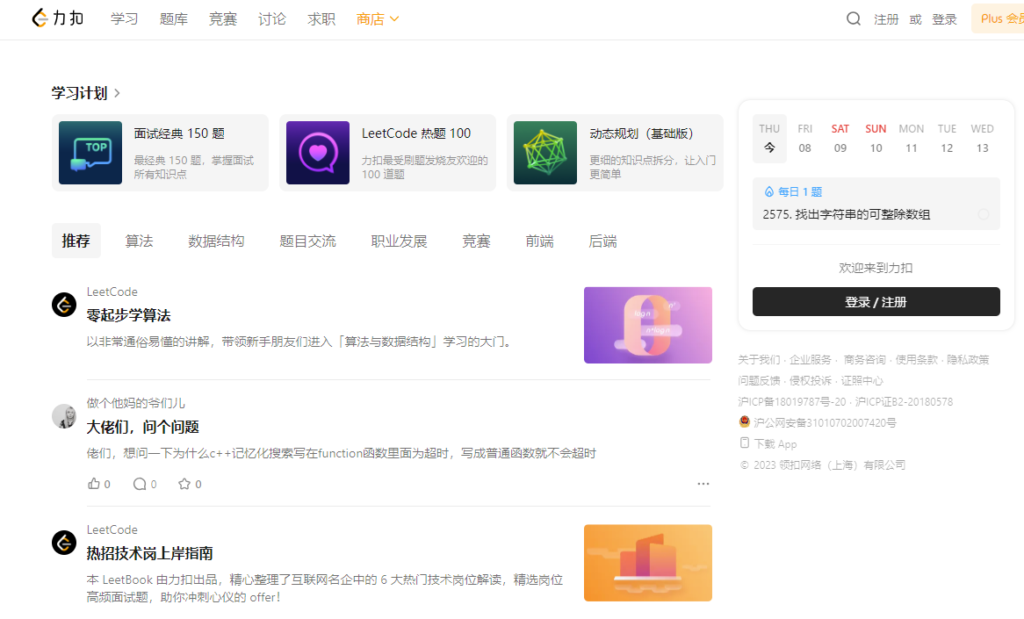Switch to the 前端 tab
1024x619 pixels.
[x=539, y=241]
